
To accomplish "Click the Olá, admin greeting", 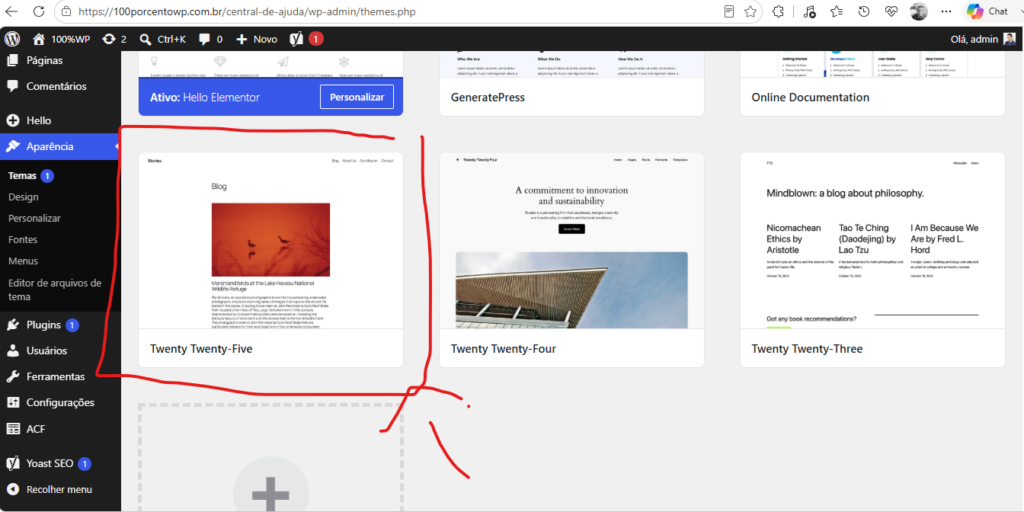I will coord(974,39).
